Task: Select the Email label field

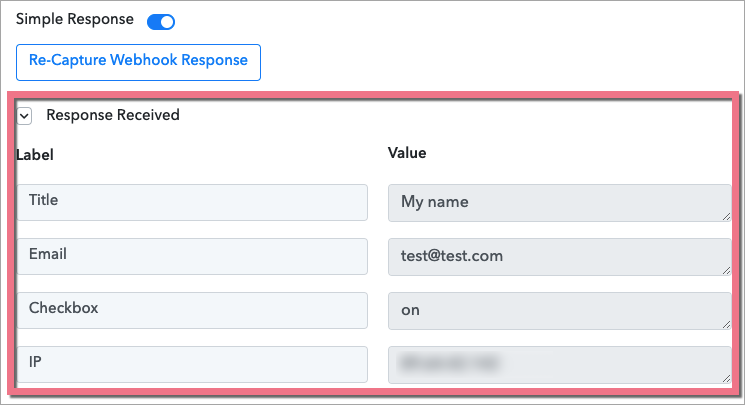Action: 192,256
